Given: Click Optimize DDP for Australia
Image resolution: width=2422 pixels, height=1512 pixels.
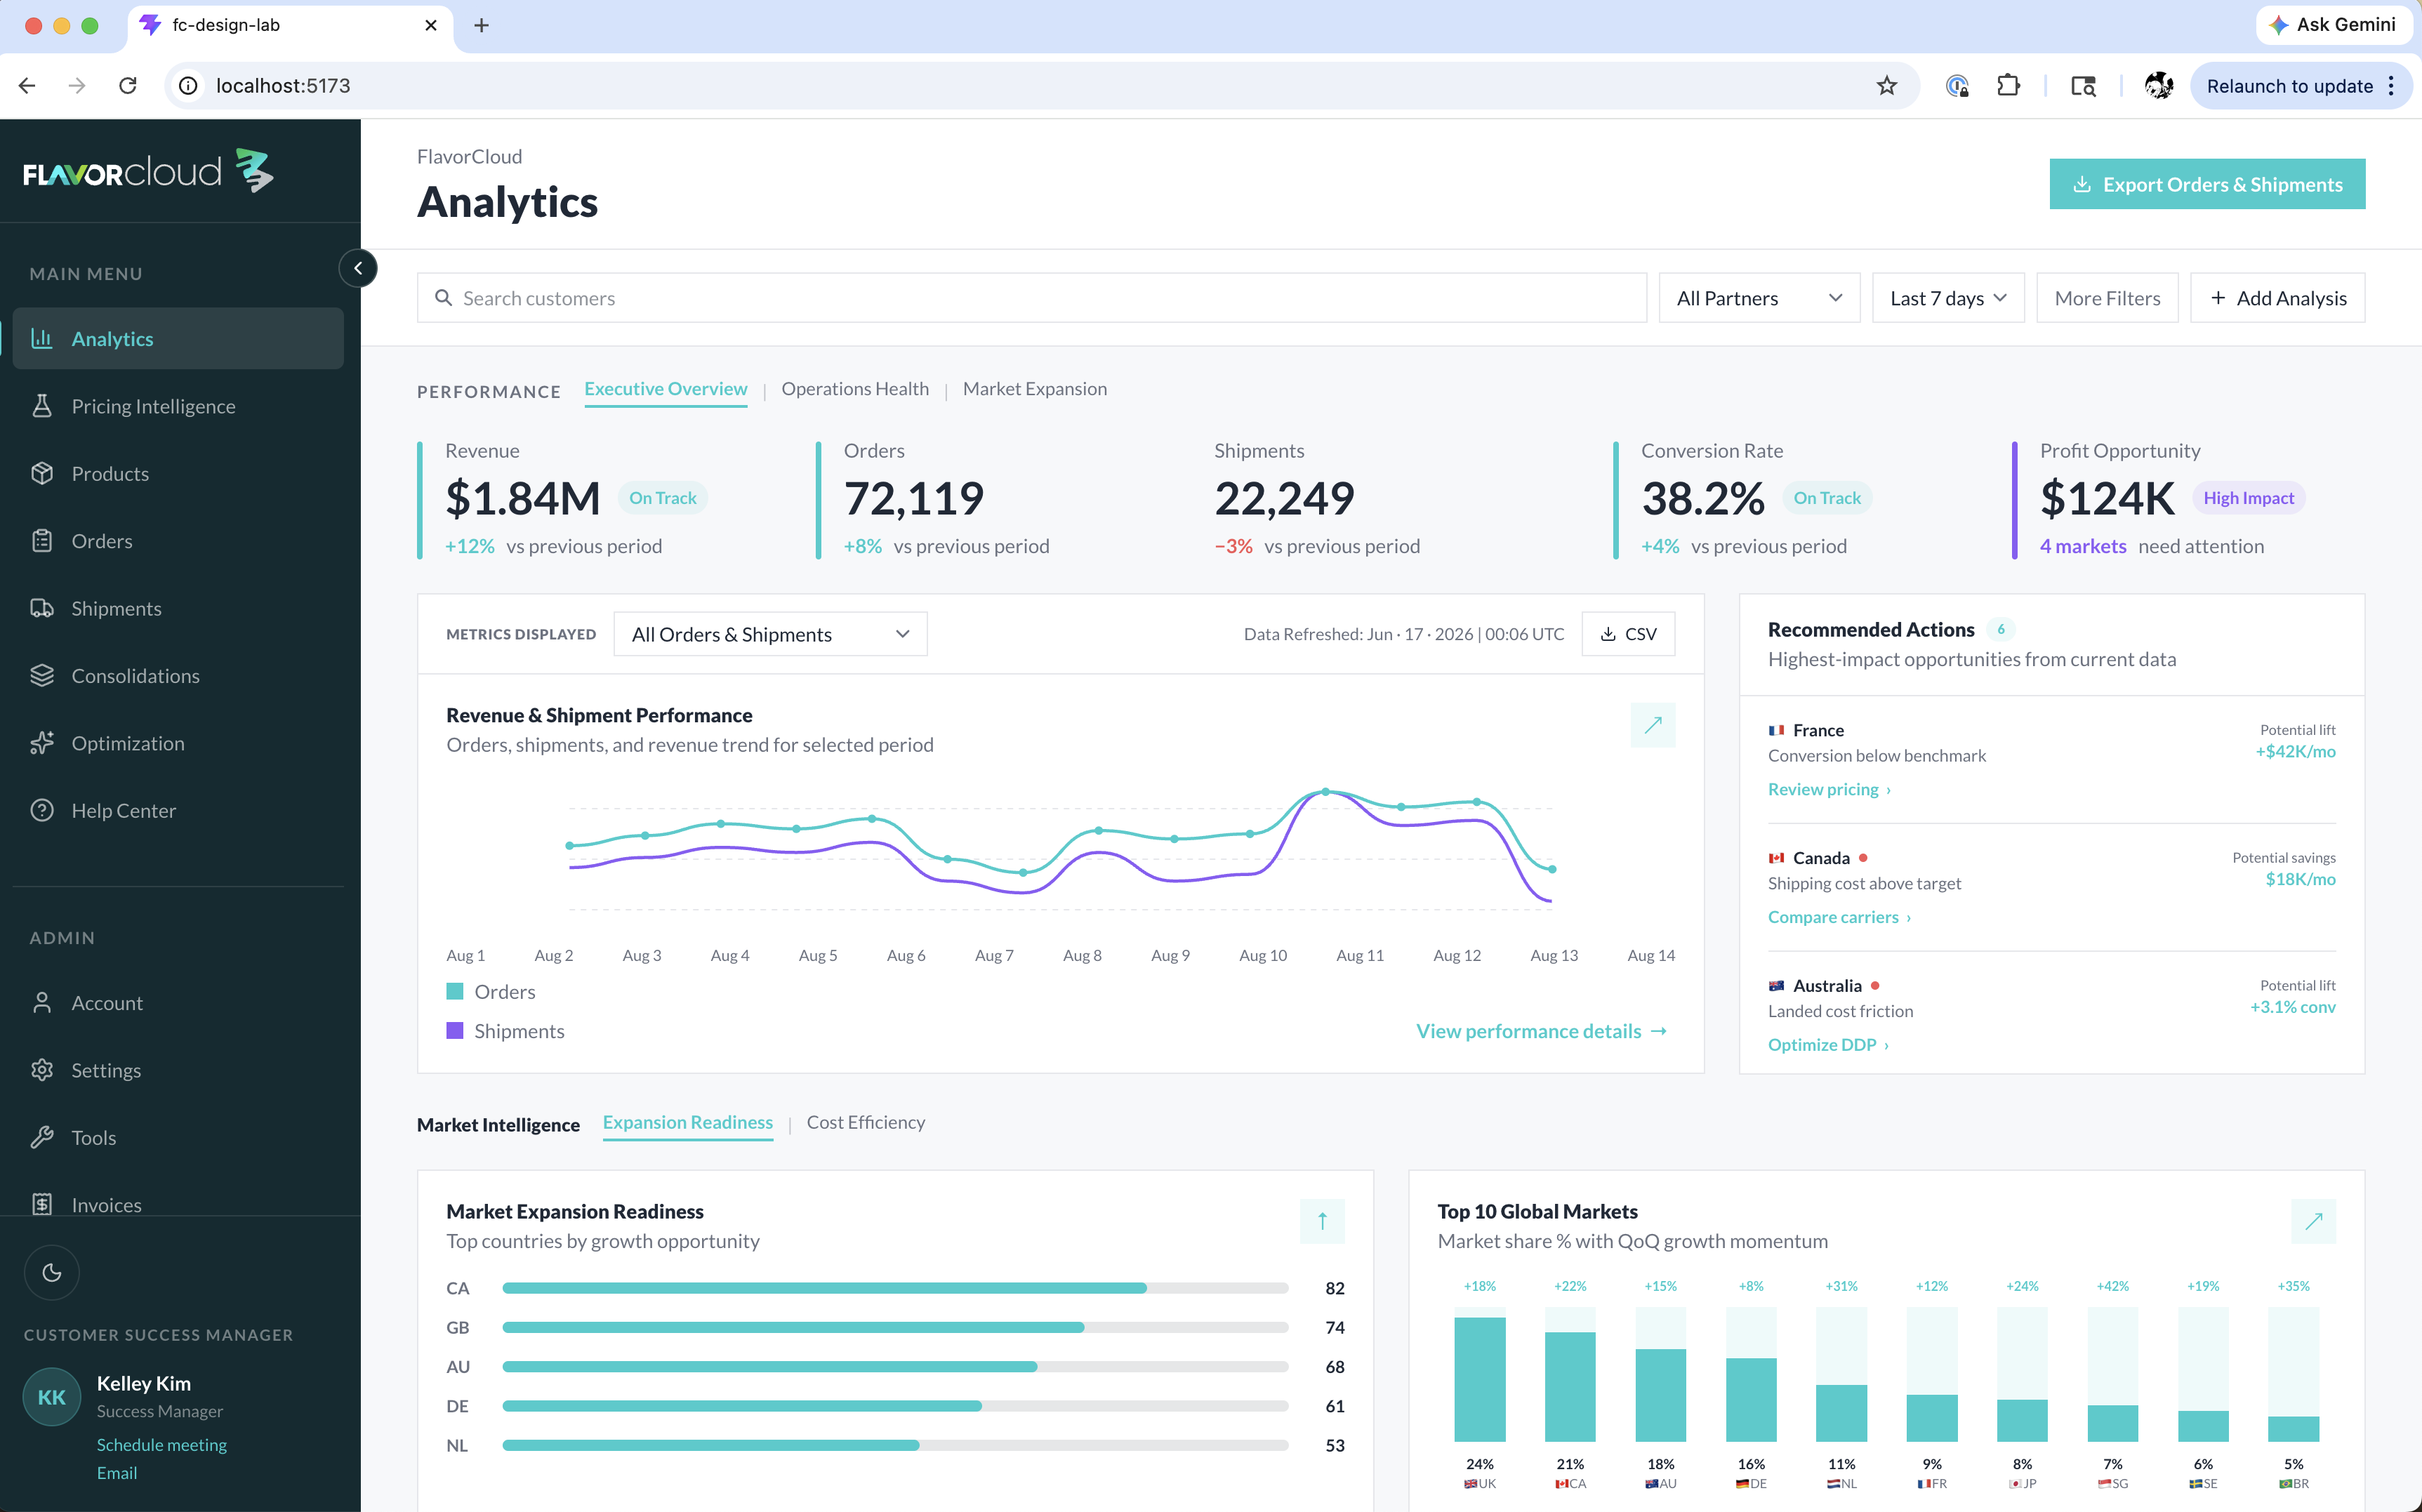Looking at the screenshot, I should 1828,1044.
